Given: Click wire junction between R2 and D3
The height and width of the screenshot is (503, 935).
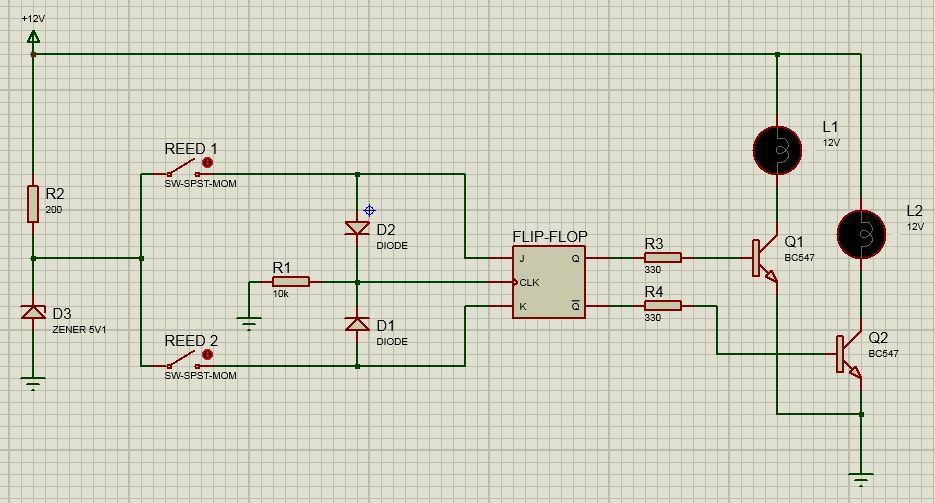Looking at the screenshot, I should [33, 258].
